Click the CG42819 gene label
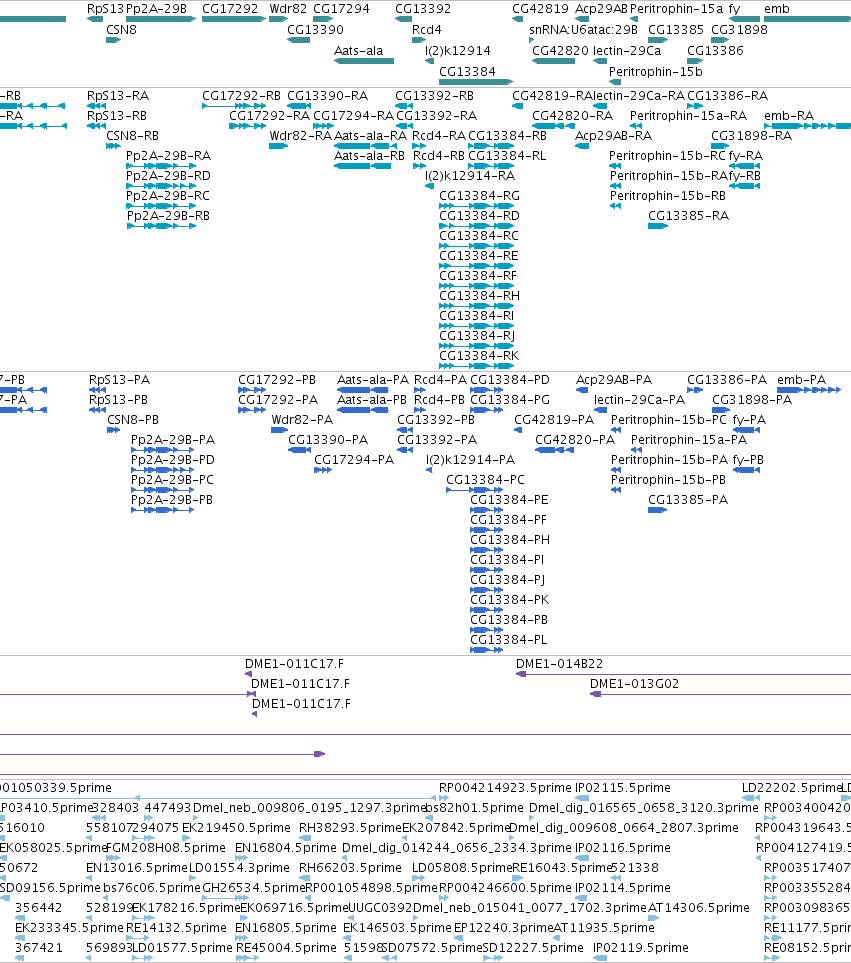This screenshot has width=851, height=963. coord(540,9)
